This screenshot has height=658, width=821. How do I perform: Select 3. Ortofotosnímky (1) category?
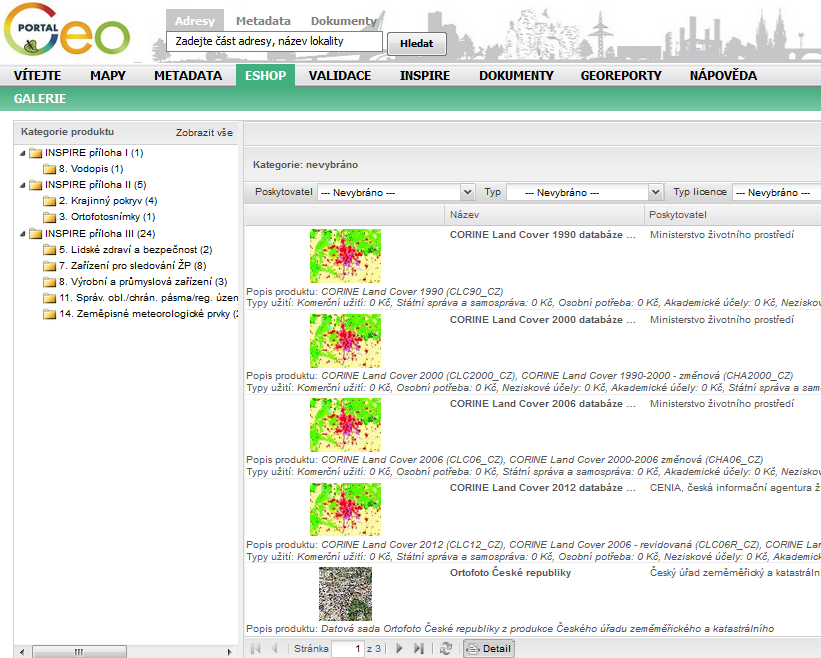point(107,217)
